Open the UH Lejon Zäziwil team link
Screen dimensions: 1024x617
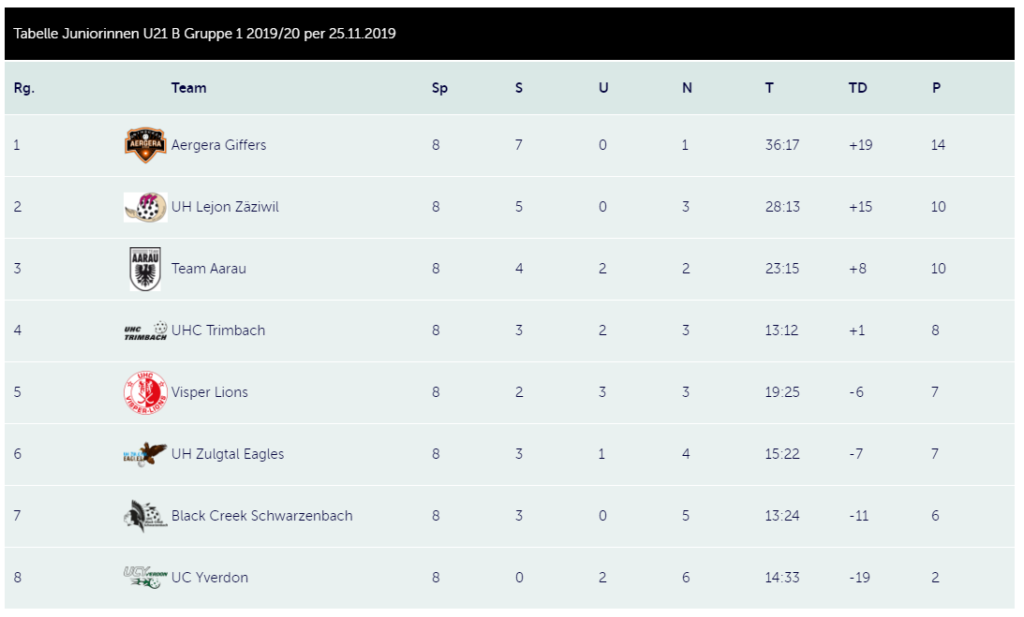pos(225,207)
